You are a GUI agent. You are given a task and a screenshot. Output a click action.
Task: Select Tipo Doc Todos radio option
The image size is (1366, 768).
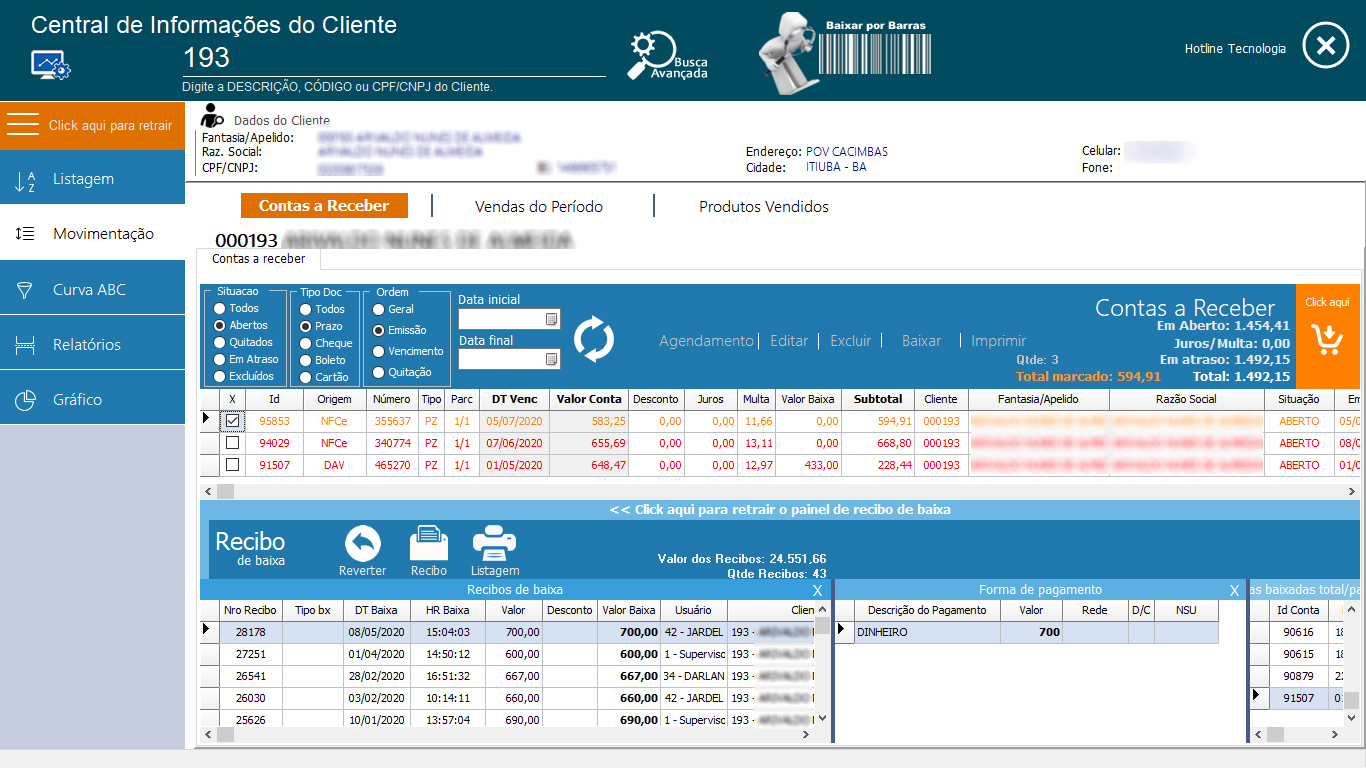pos(305,310)
